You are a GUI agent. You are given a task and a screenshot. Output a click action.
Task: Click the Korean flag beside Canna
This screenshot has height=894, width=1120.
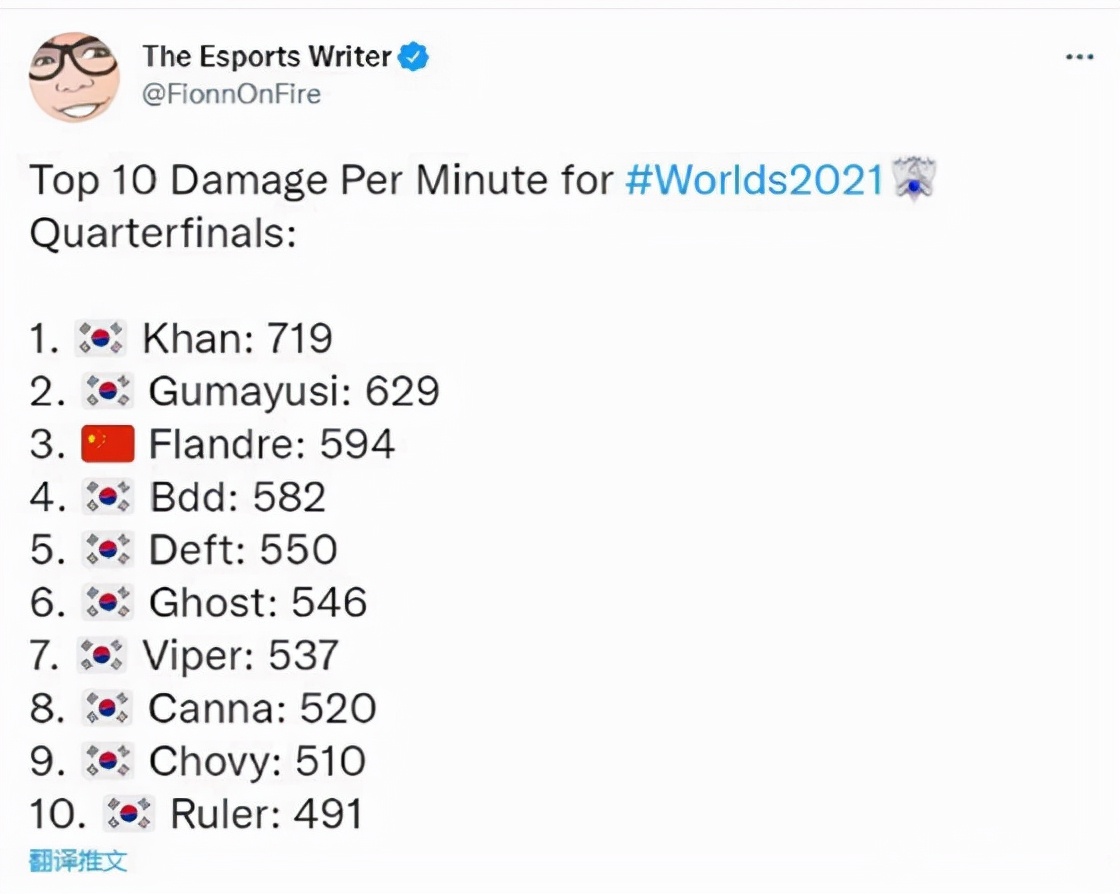coord(107,709)
